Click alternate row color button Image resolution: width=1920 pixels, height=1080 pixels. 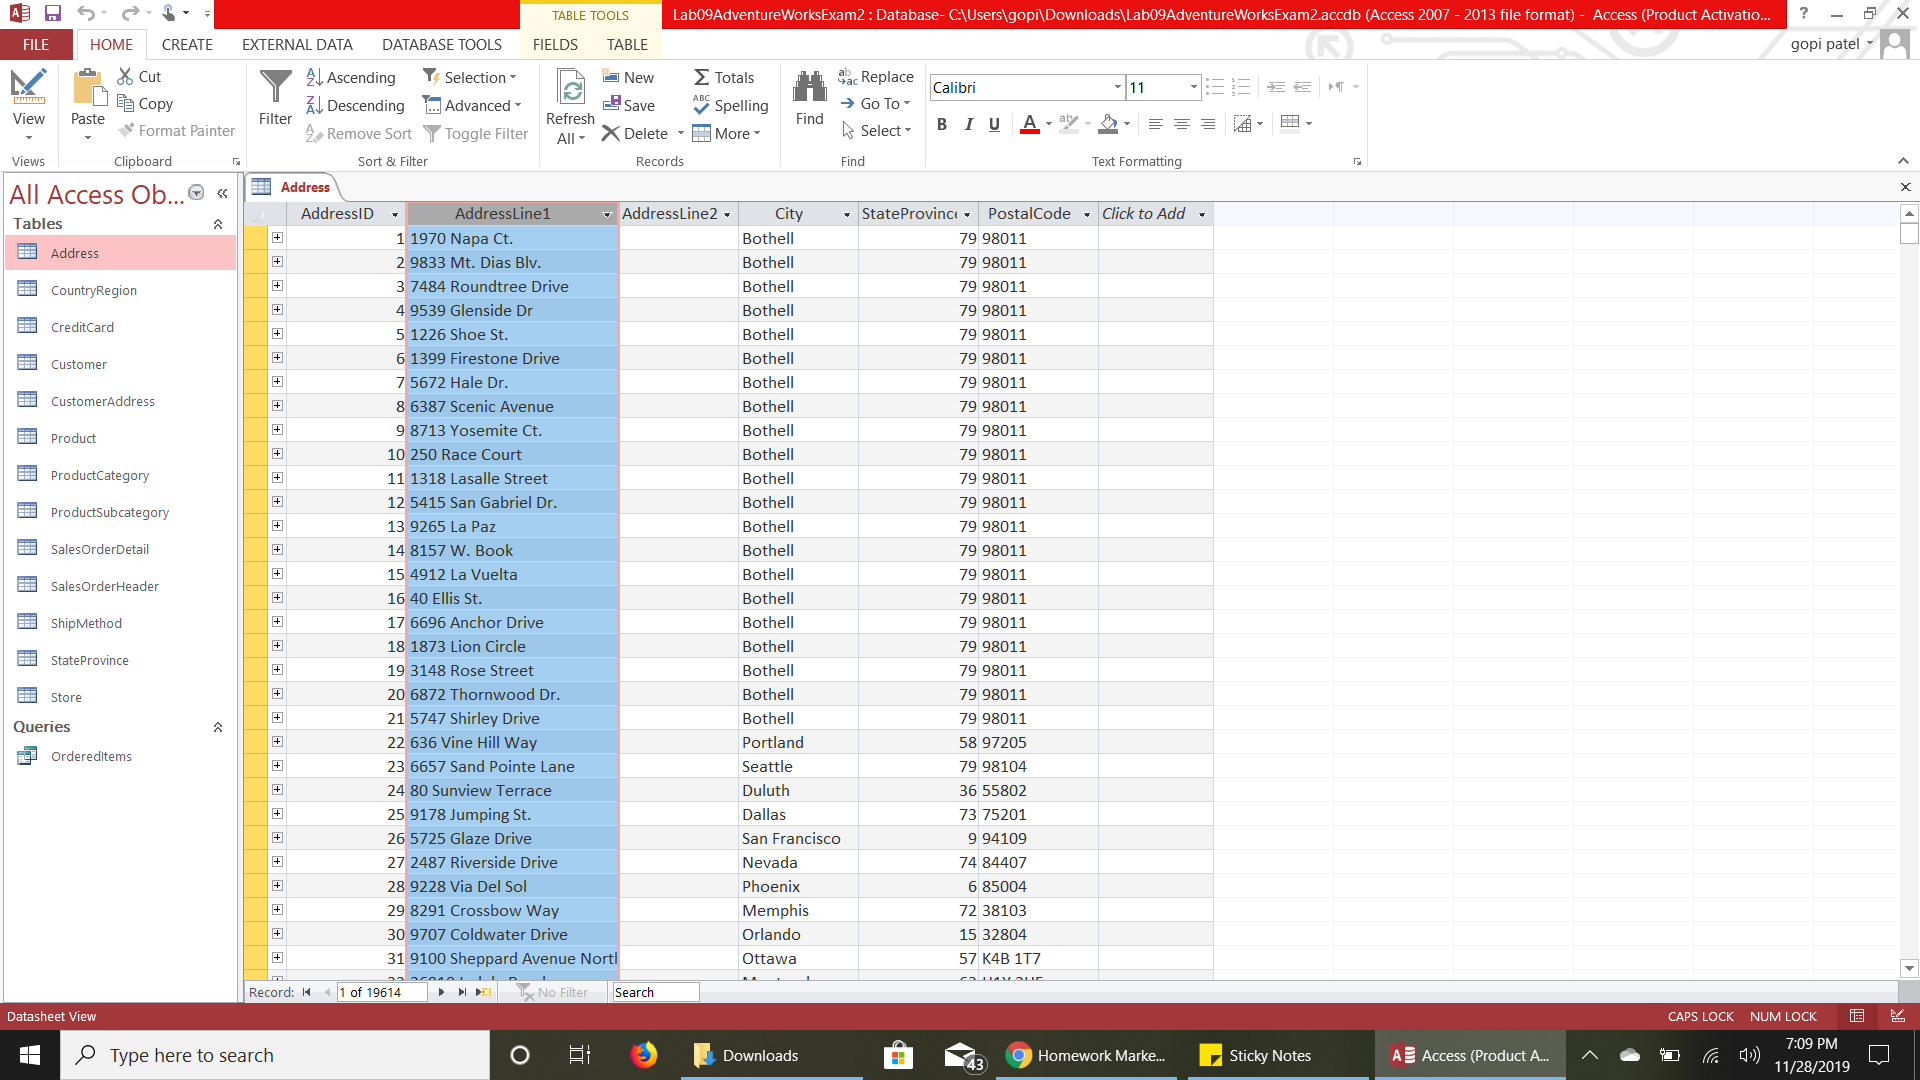coord(1290,123)
